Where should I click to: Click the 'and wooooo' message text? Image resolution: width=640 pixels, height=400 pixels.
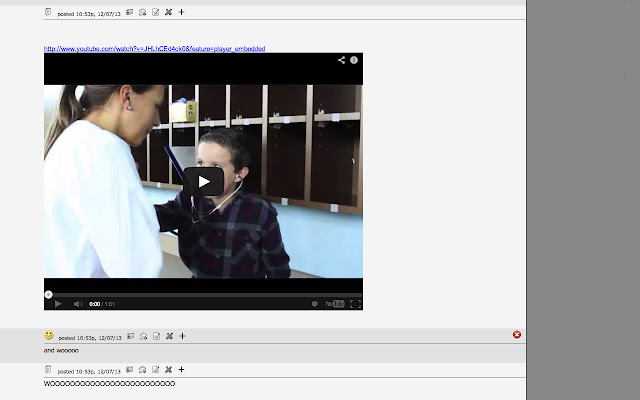(61, 350)
